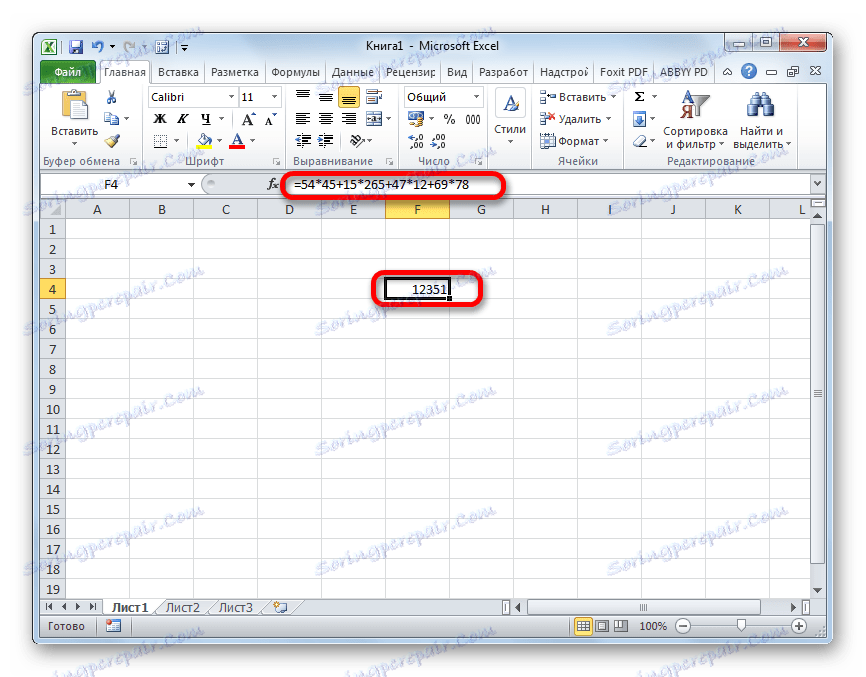The height and width of the screenshot is (677, 866).
Task: Toggle underline formatting (Ч)
Action: [205, 119]
